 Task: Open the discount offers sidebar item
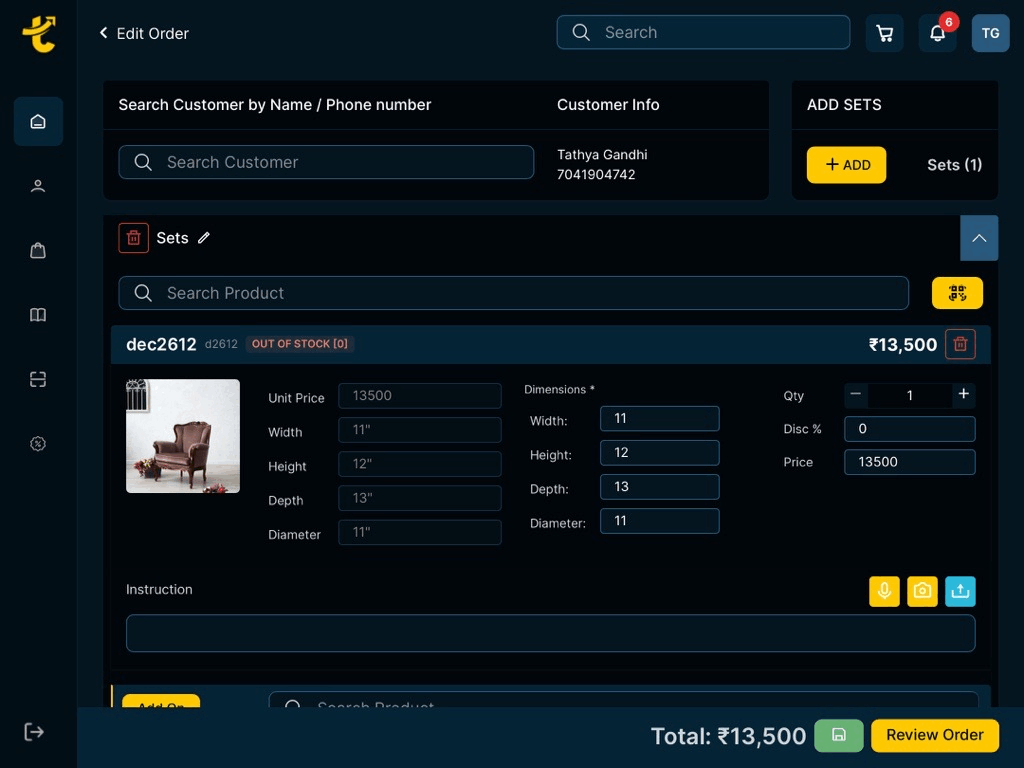pyautogui.click(x=38, y=444)
